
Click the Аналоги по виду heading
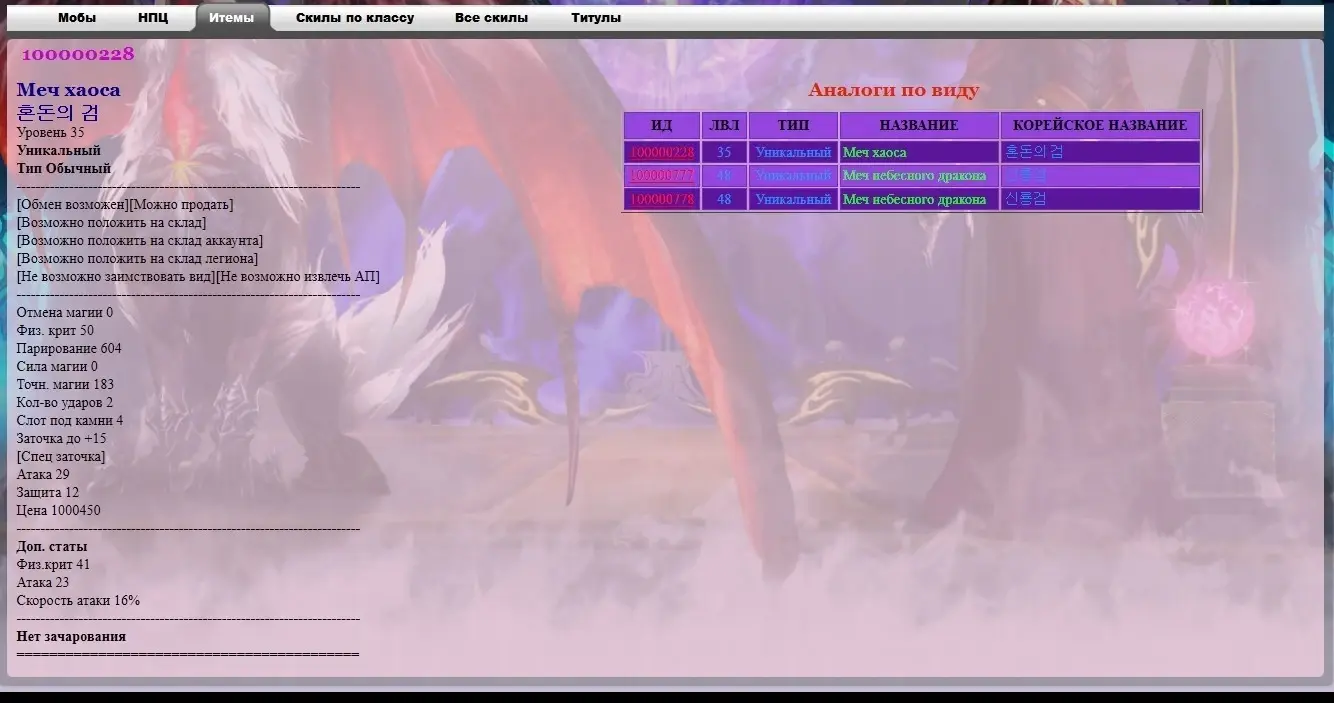pyautogui.click(x=893, y=90)
